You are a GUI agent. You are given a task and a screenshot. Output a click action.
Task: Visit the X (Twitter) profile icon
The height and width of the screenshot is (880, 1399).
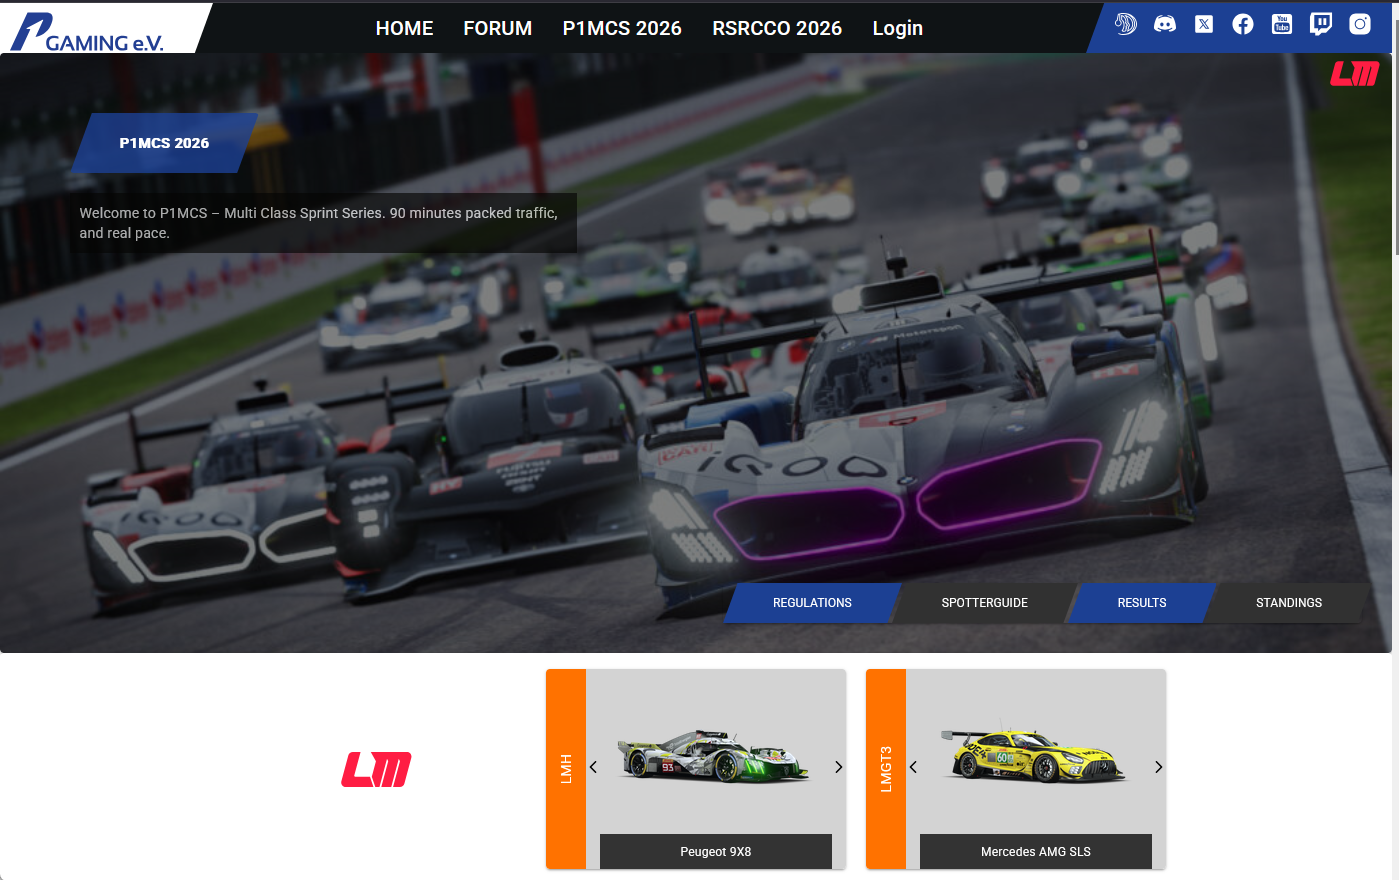(x=1204, y=24)
